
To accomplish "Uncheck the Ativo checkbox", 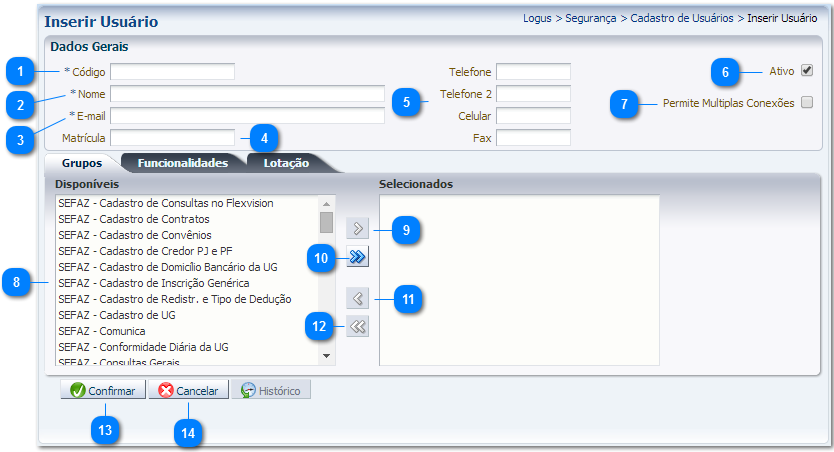I will pos(807,71).
